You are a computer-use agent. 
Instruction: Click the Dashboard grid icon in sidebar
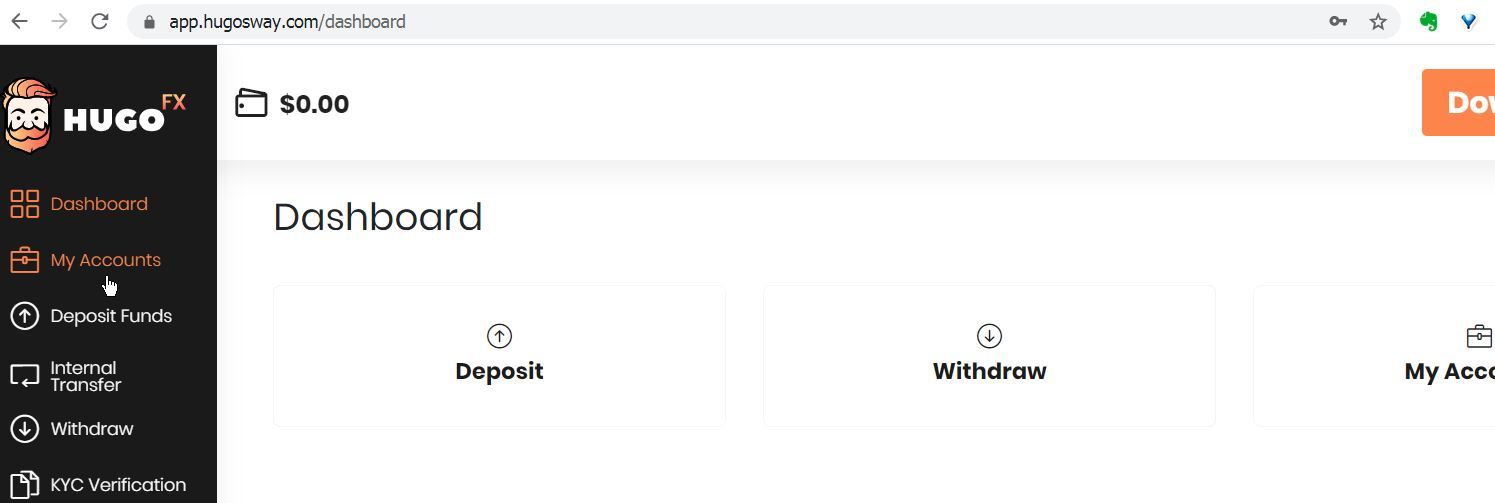pos(24,204)
